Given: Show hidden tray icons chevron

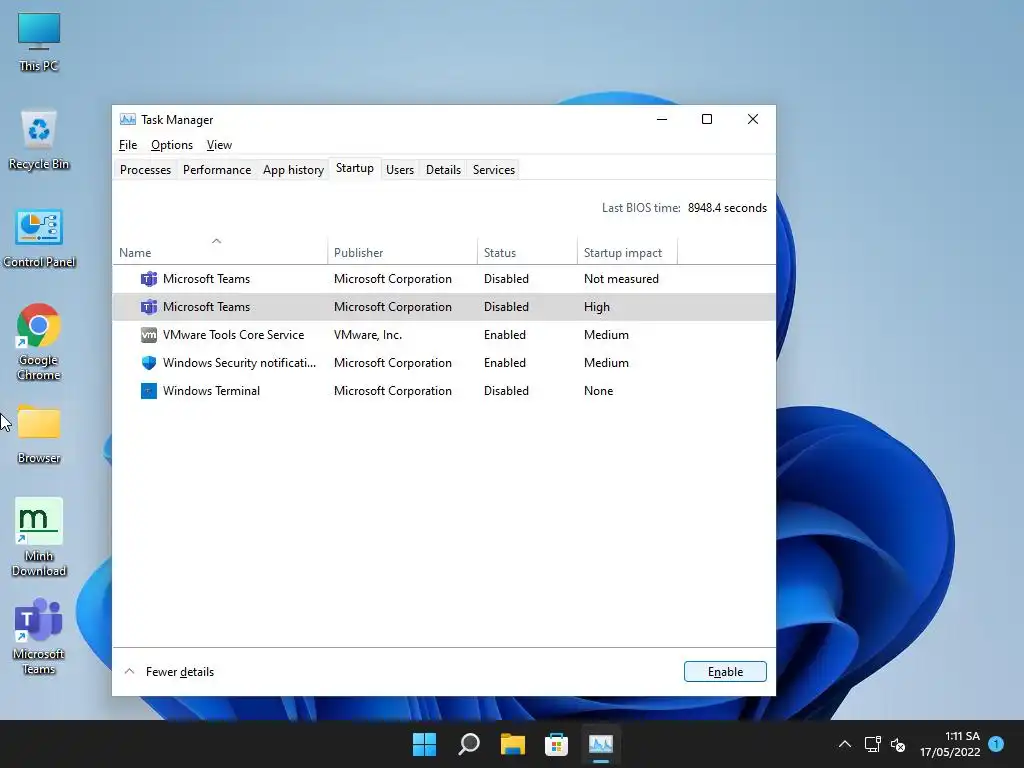Looking at the screenshot, I should click(x=844, y=744).
